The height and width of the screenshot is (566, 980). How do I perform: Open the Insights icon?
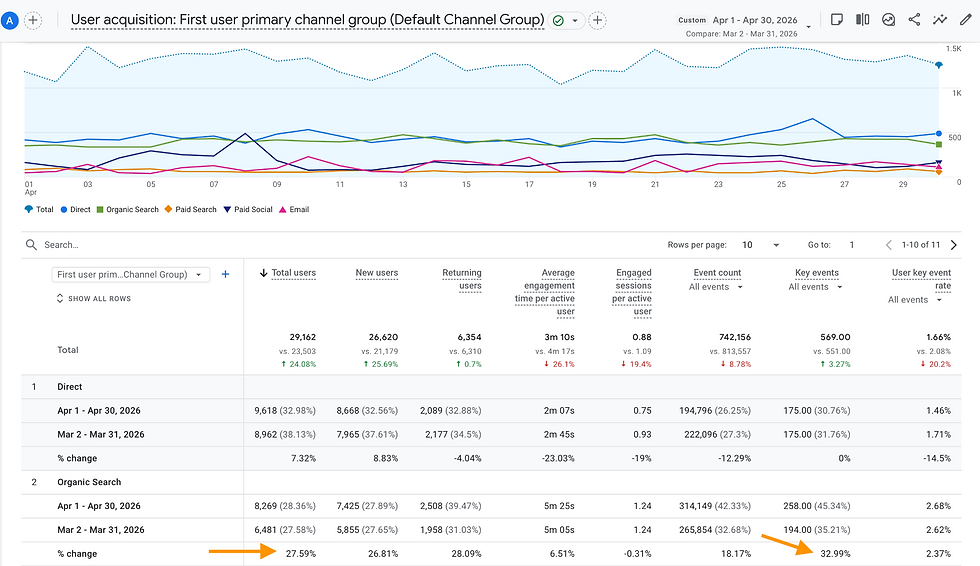pyautogui.click(x=888, y=20)
